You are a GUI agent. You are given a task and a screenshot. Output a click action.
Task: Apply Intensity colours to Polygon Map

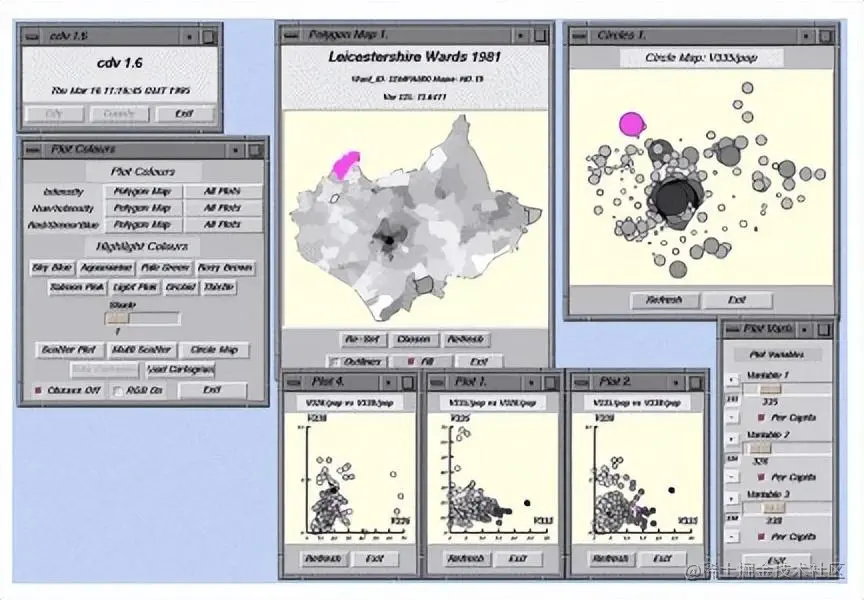click(x=142, y=191)
